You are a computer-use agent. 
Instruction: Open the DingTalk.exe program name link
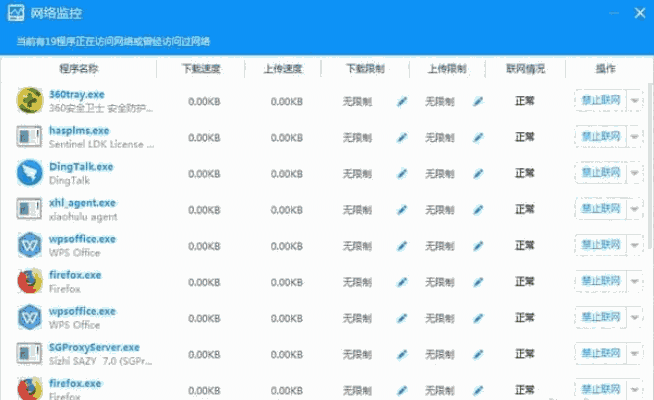pyautogui.click(x=81, y=167)
